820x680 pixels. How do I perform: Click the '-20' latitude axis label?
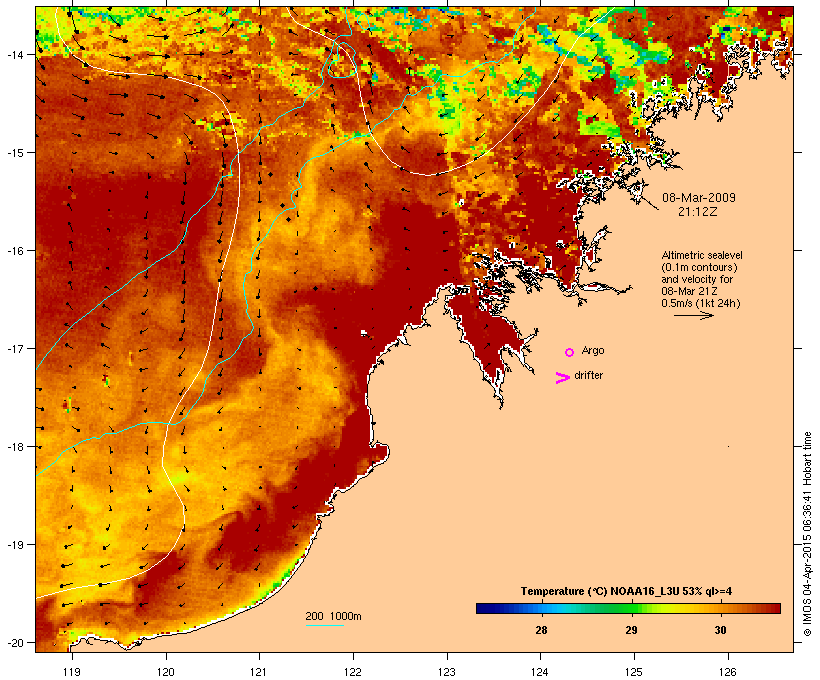pos(15,643)
